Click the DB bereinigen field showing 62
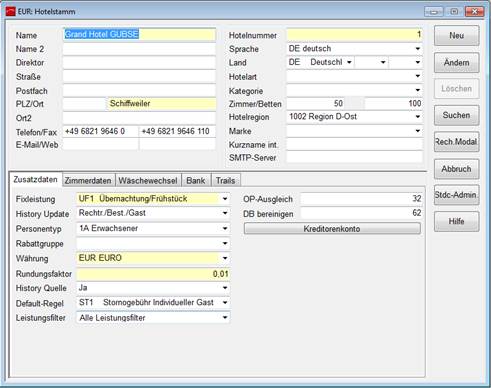The height and width of the screenshot is (388, 491). 361,213
